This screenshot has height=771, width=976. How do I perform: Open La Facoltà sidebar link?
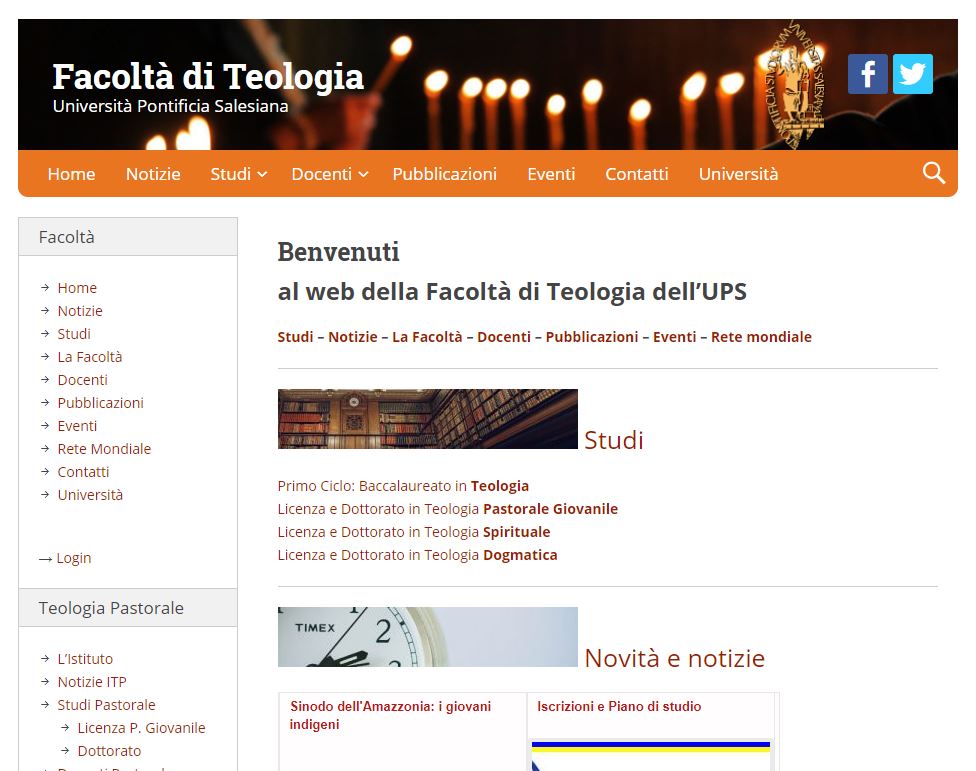tap(90, 357)
